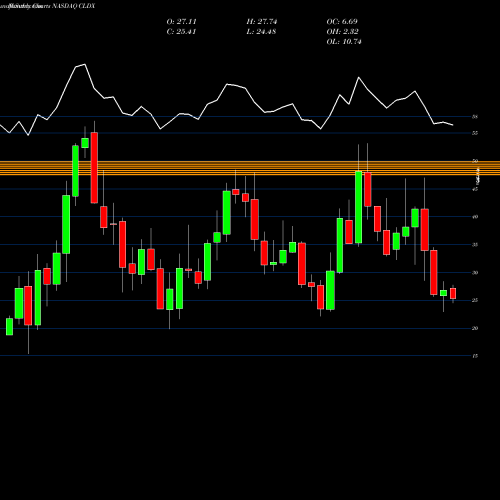Select the open price O: 27.11

(x=181, y=22)
